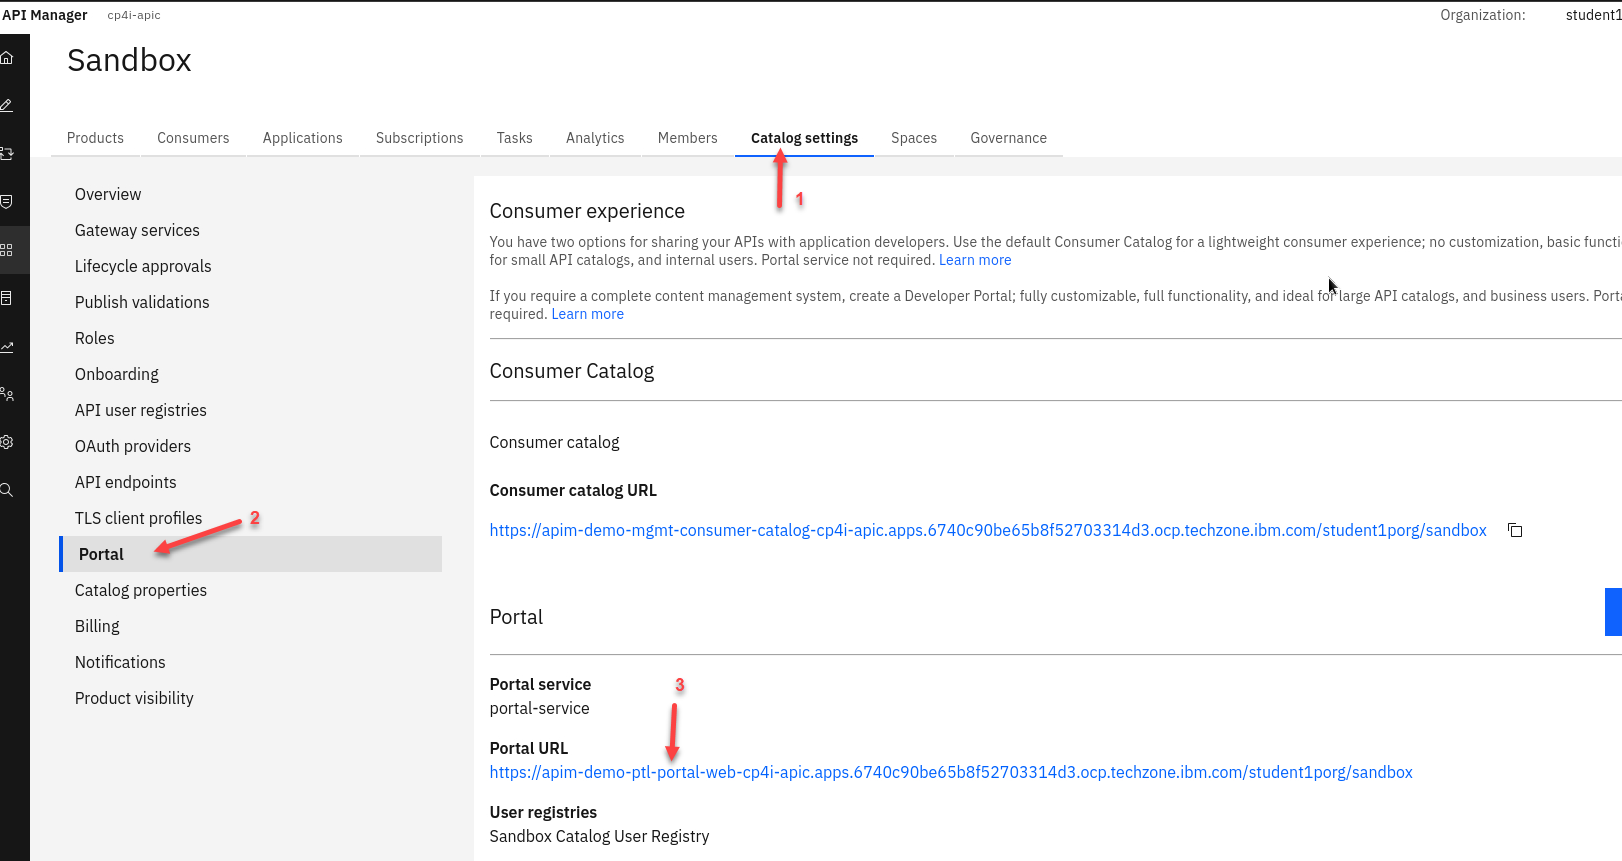Image resolution: width=1622 pixels, height=861 pixels.
Task: Click the Home icon in left sidebar
Action: click(x=7, y=58)
